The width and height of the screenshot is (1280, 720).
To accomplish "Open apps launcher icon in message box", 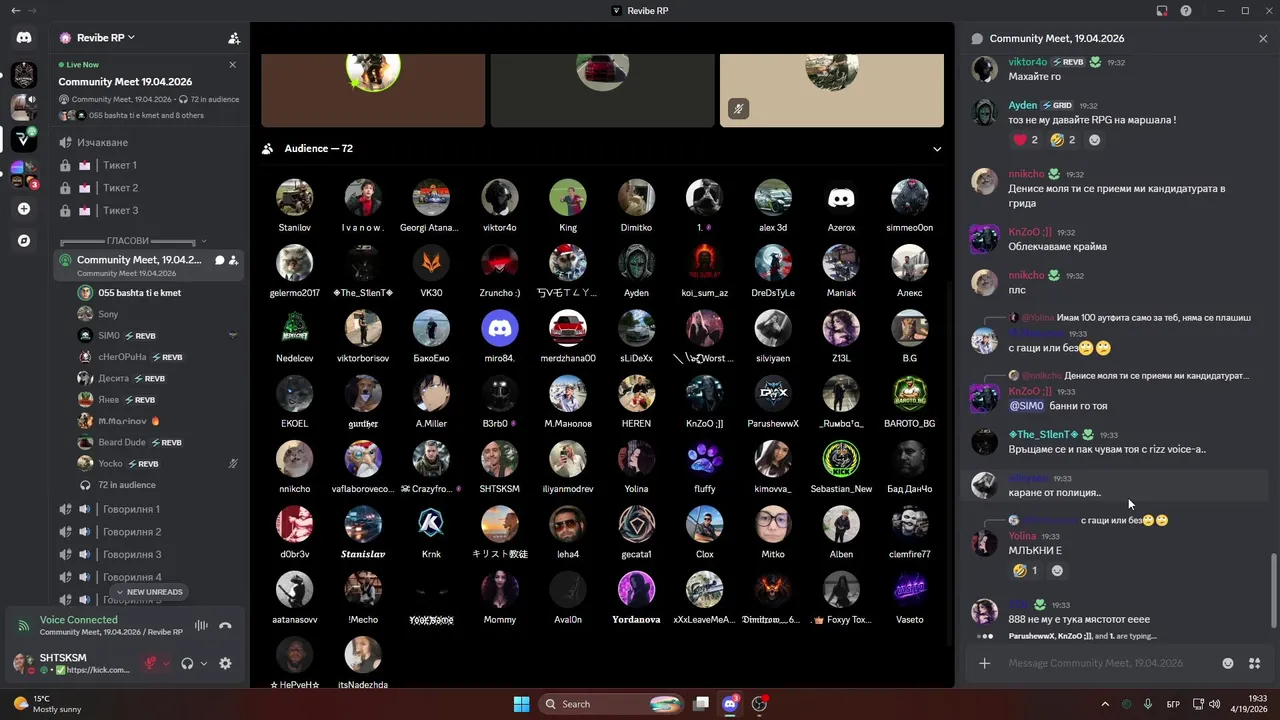I will pyautogui.click(x=1255, y=663).
